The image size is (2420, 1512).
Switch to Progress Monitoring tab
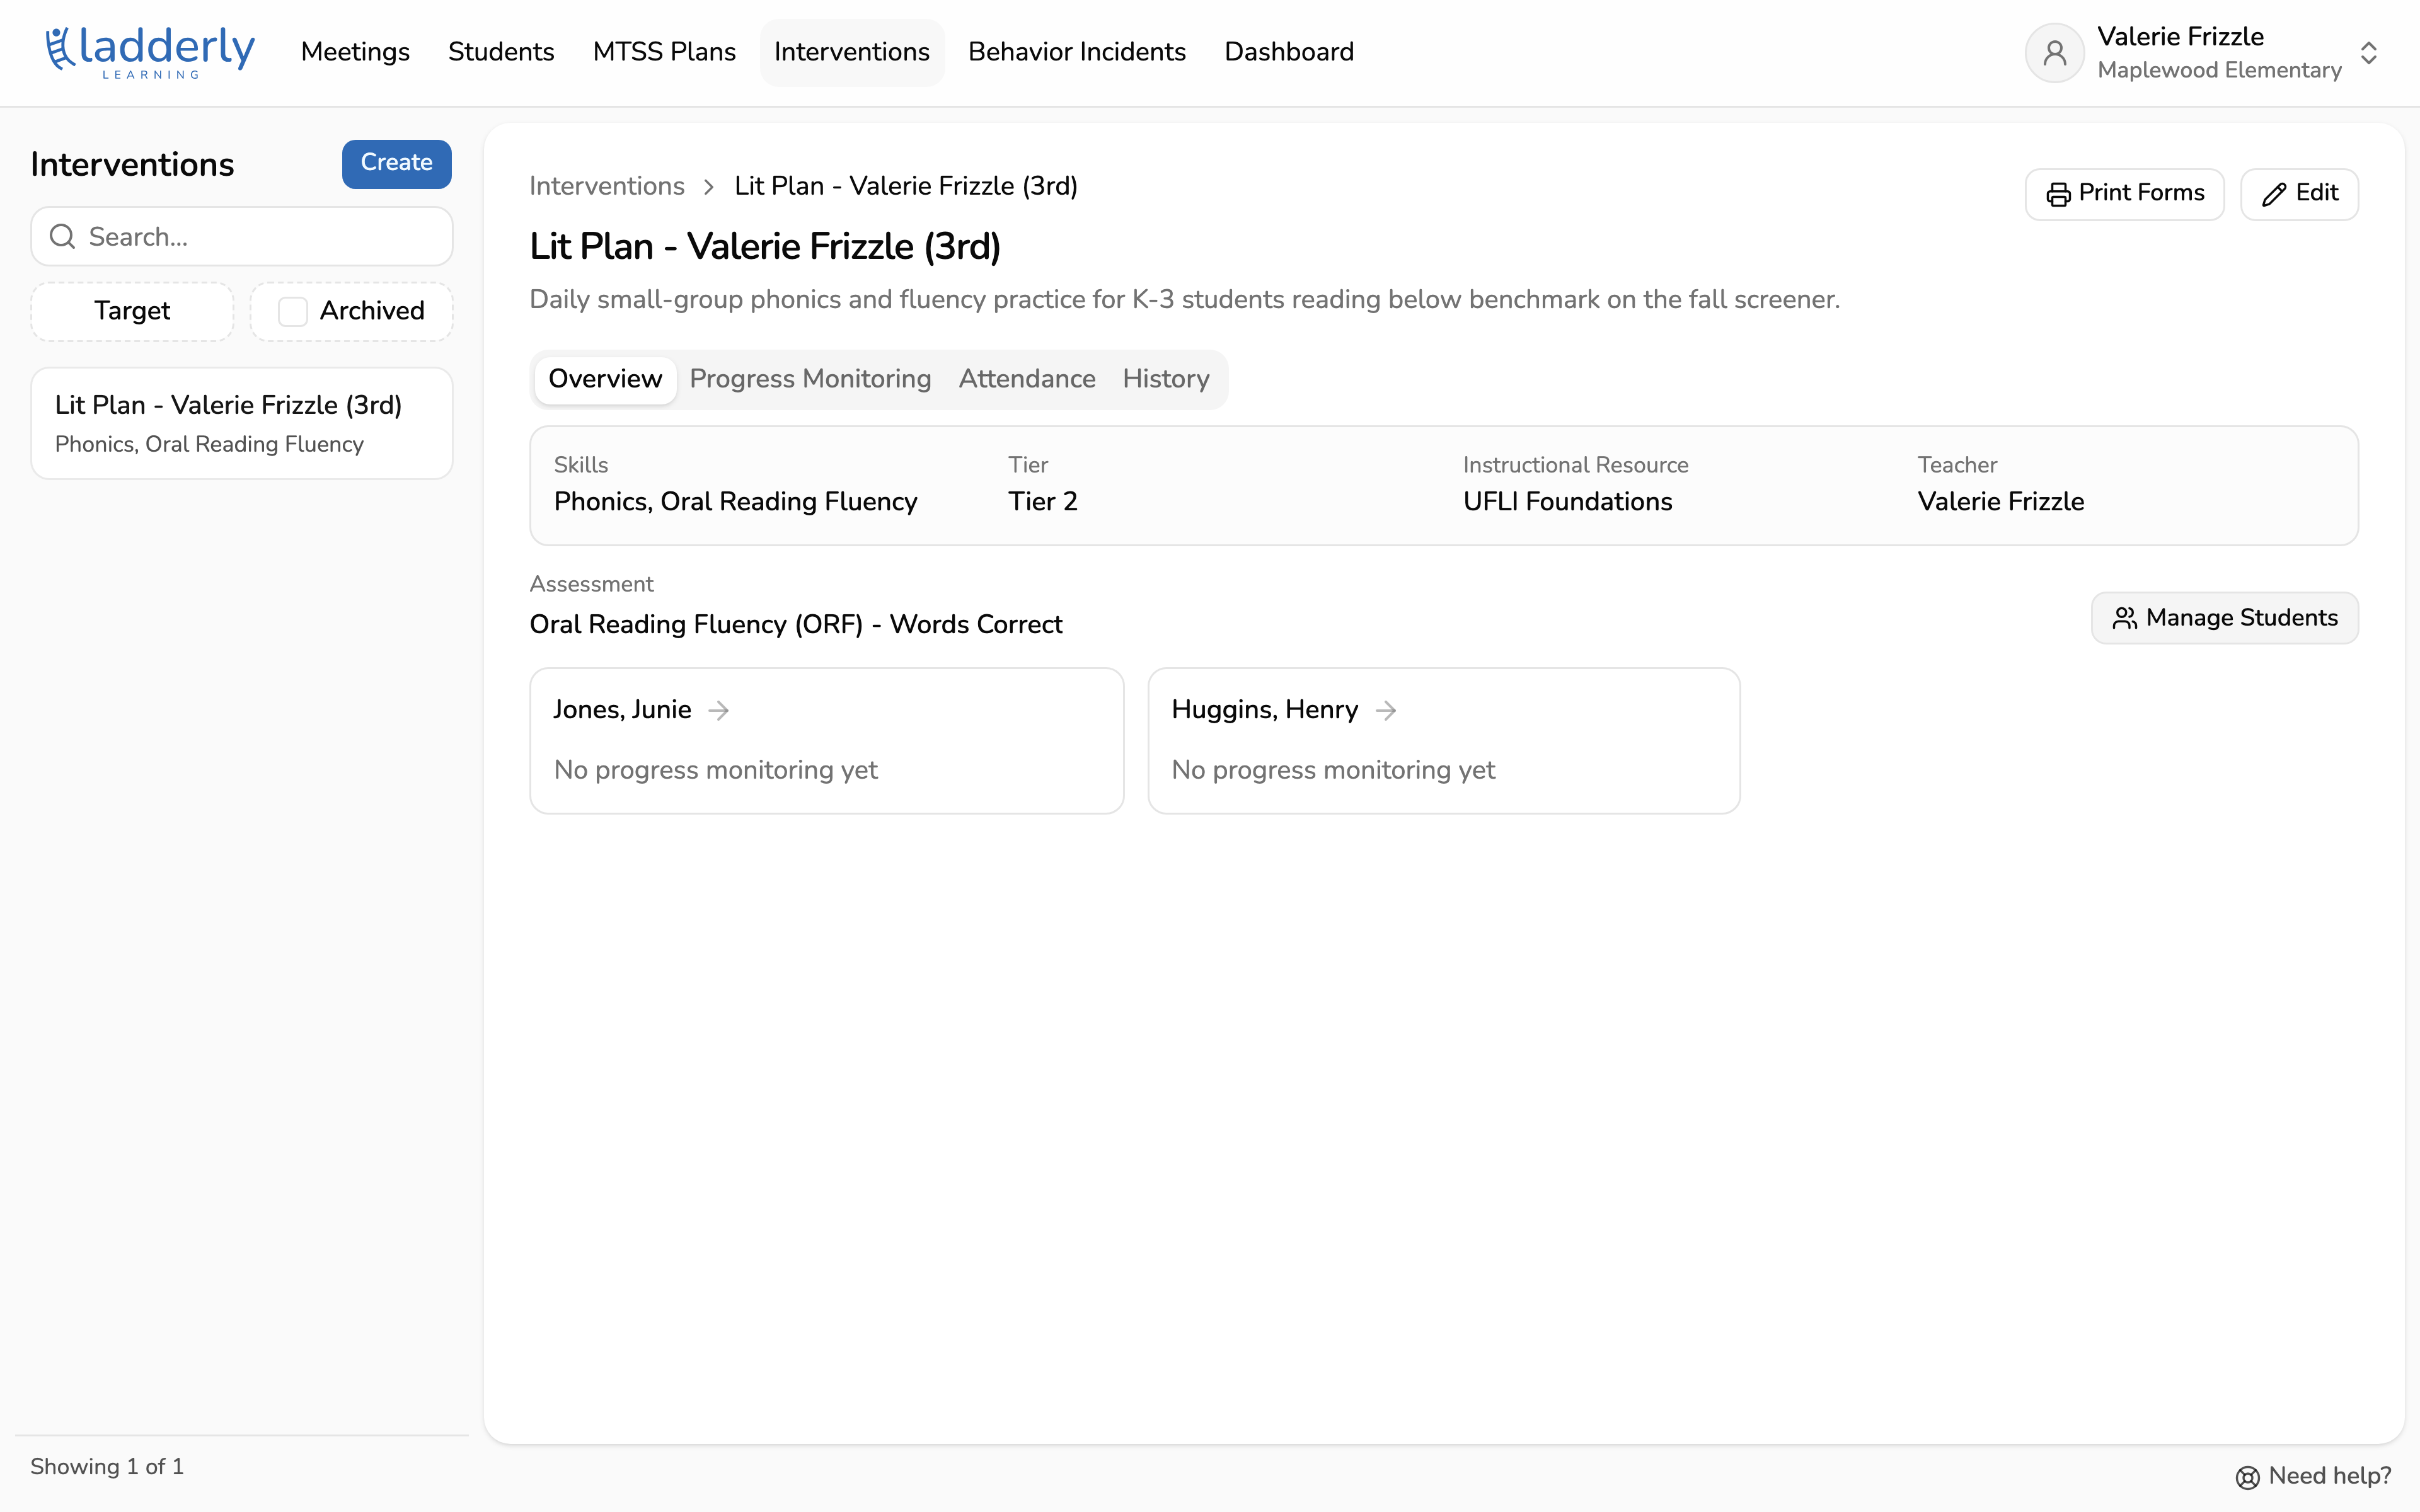pyautogui.click(x=810, y=379)
